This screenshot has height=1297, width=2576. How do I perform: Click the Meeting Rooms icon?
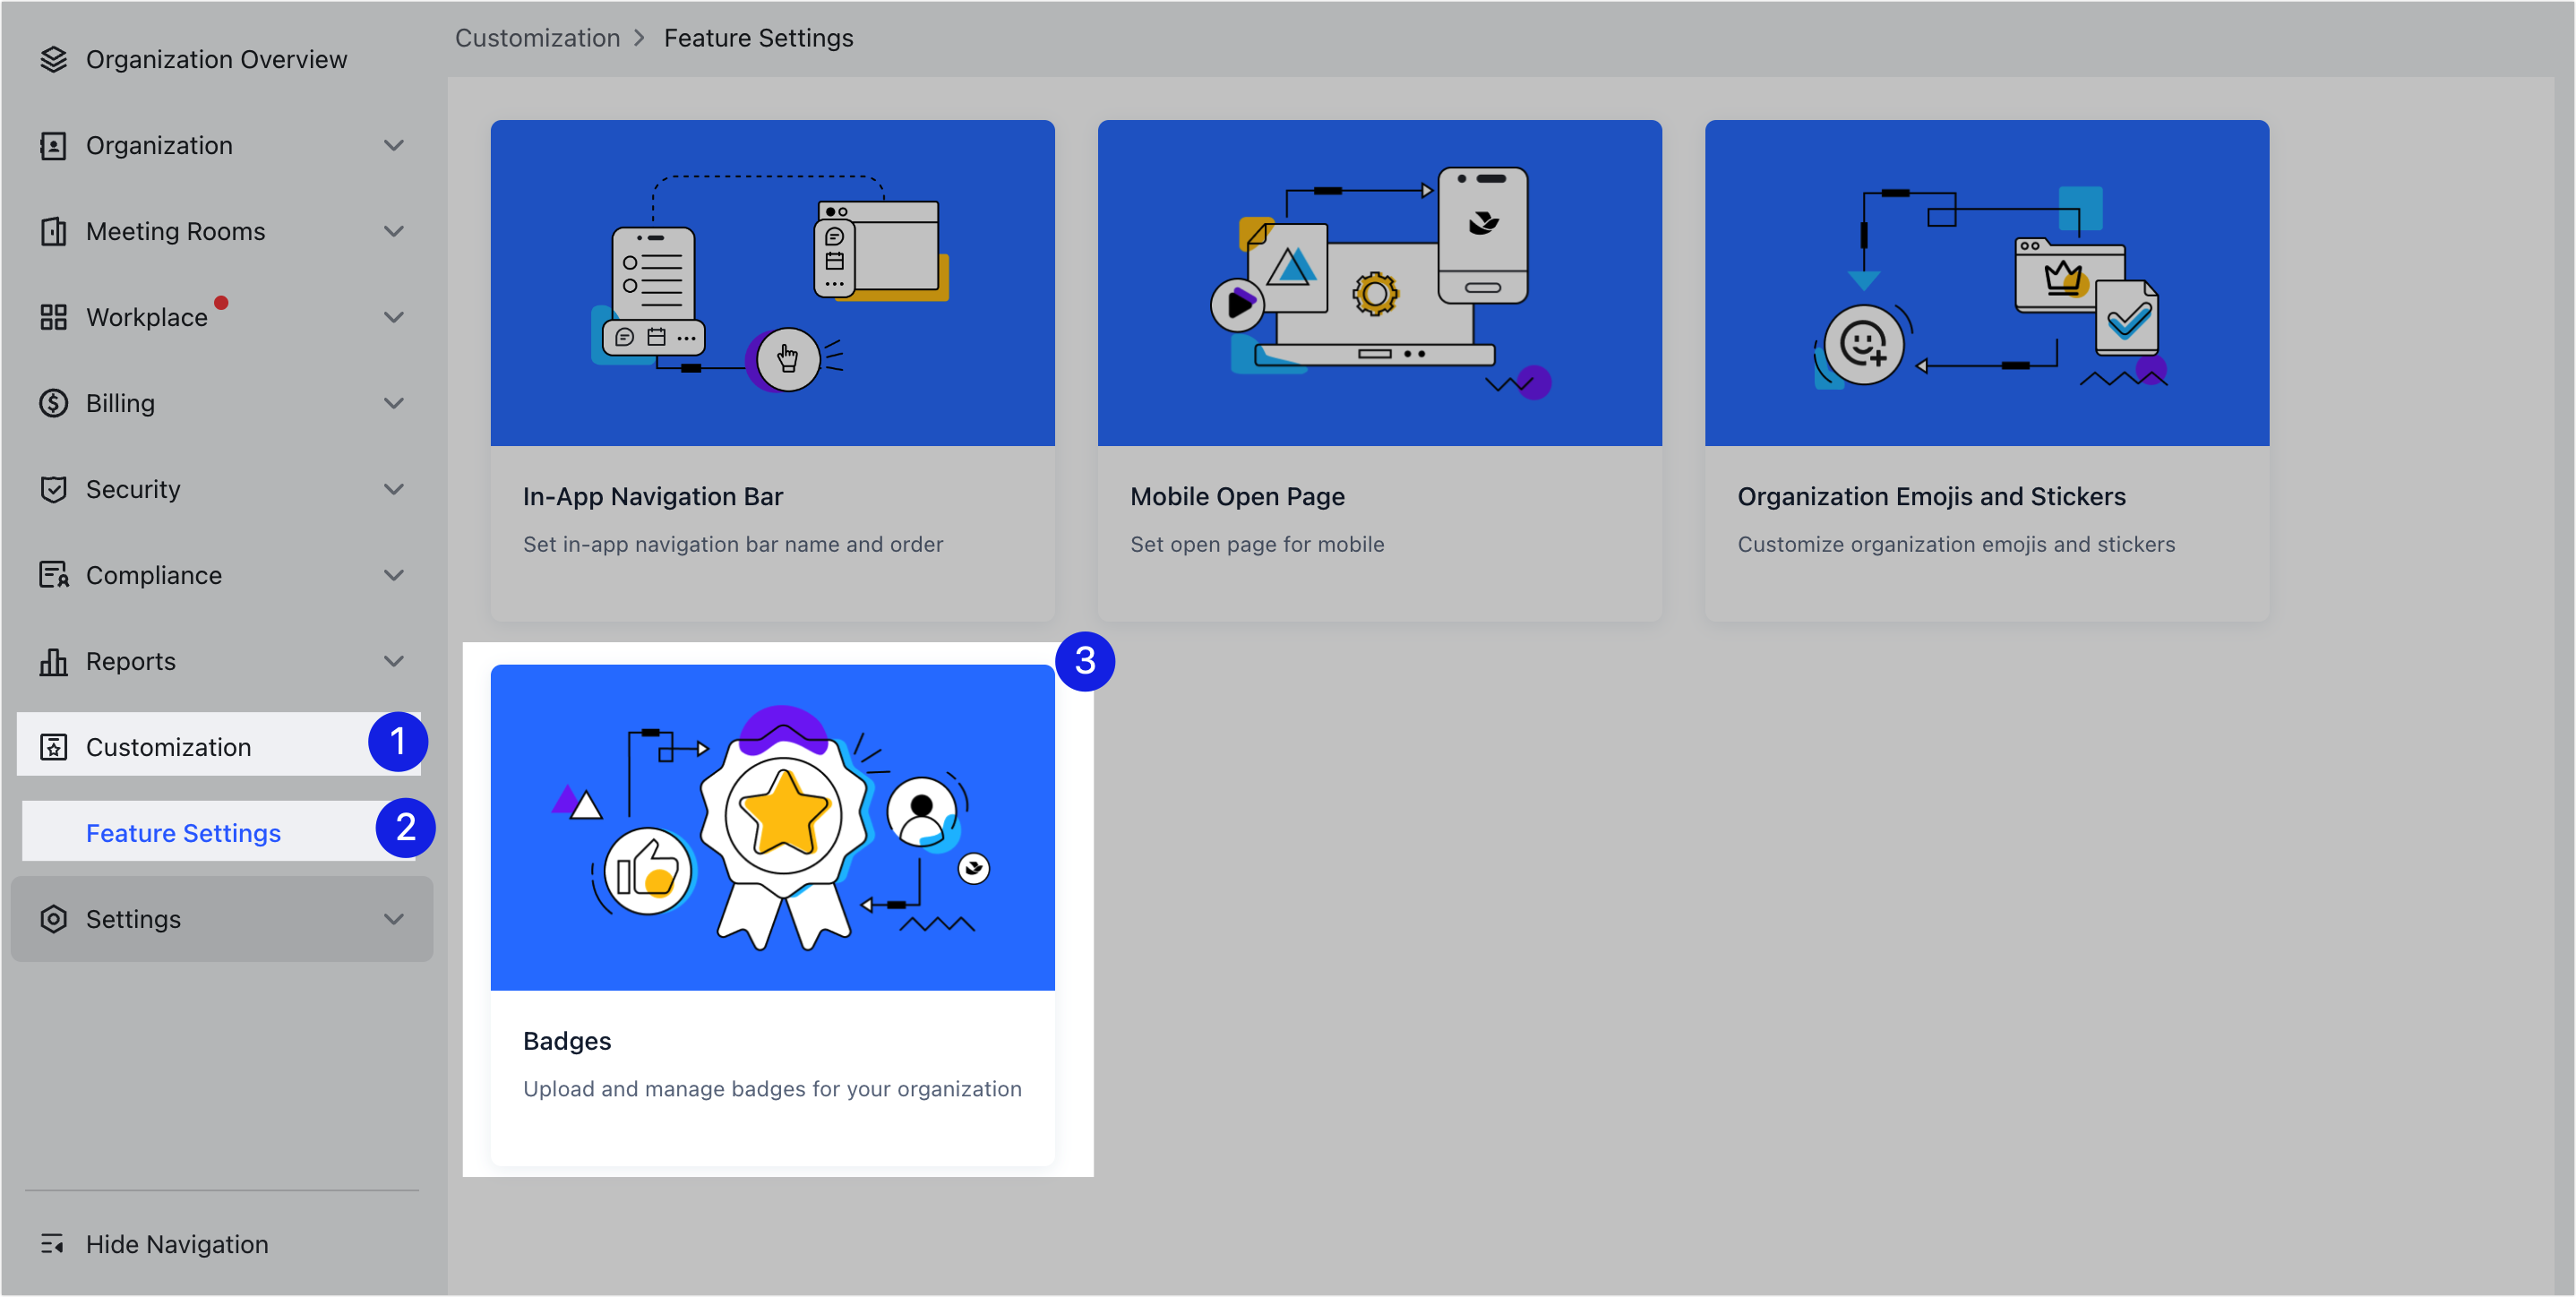[53, 231]
